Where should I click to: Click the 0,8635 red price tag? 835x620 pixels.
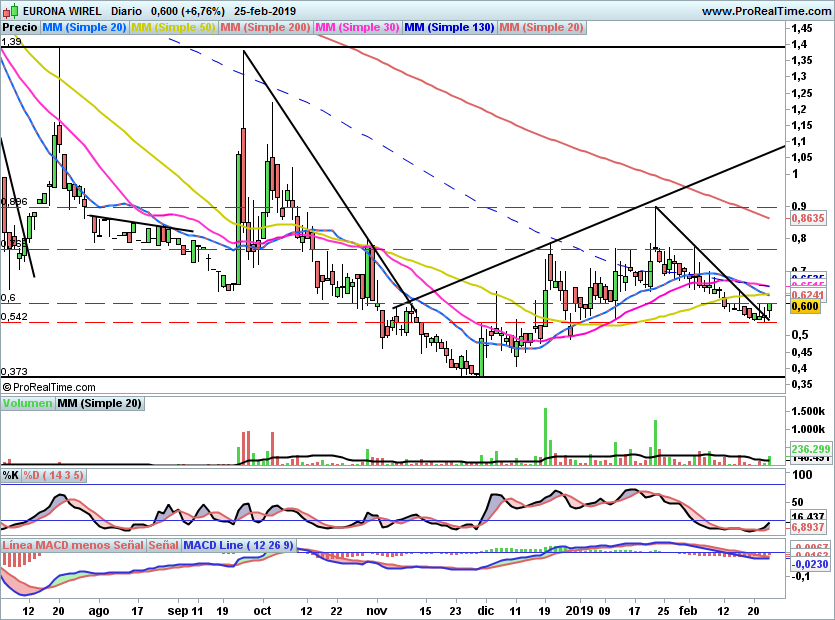click(x=807, y=218)
